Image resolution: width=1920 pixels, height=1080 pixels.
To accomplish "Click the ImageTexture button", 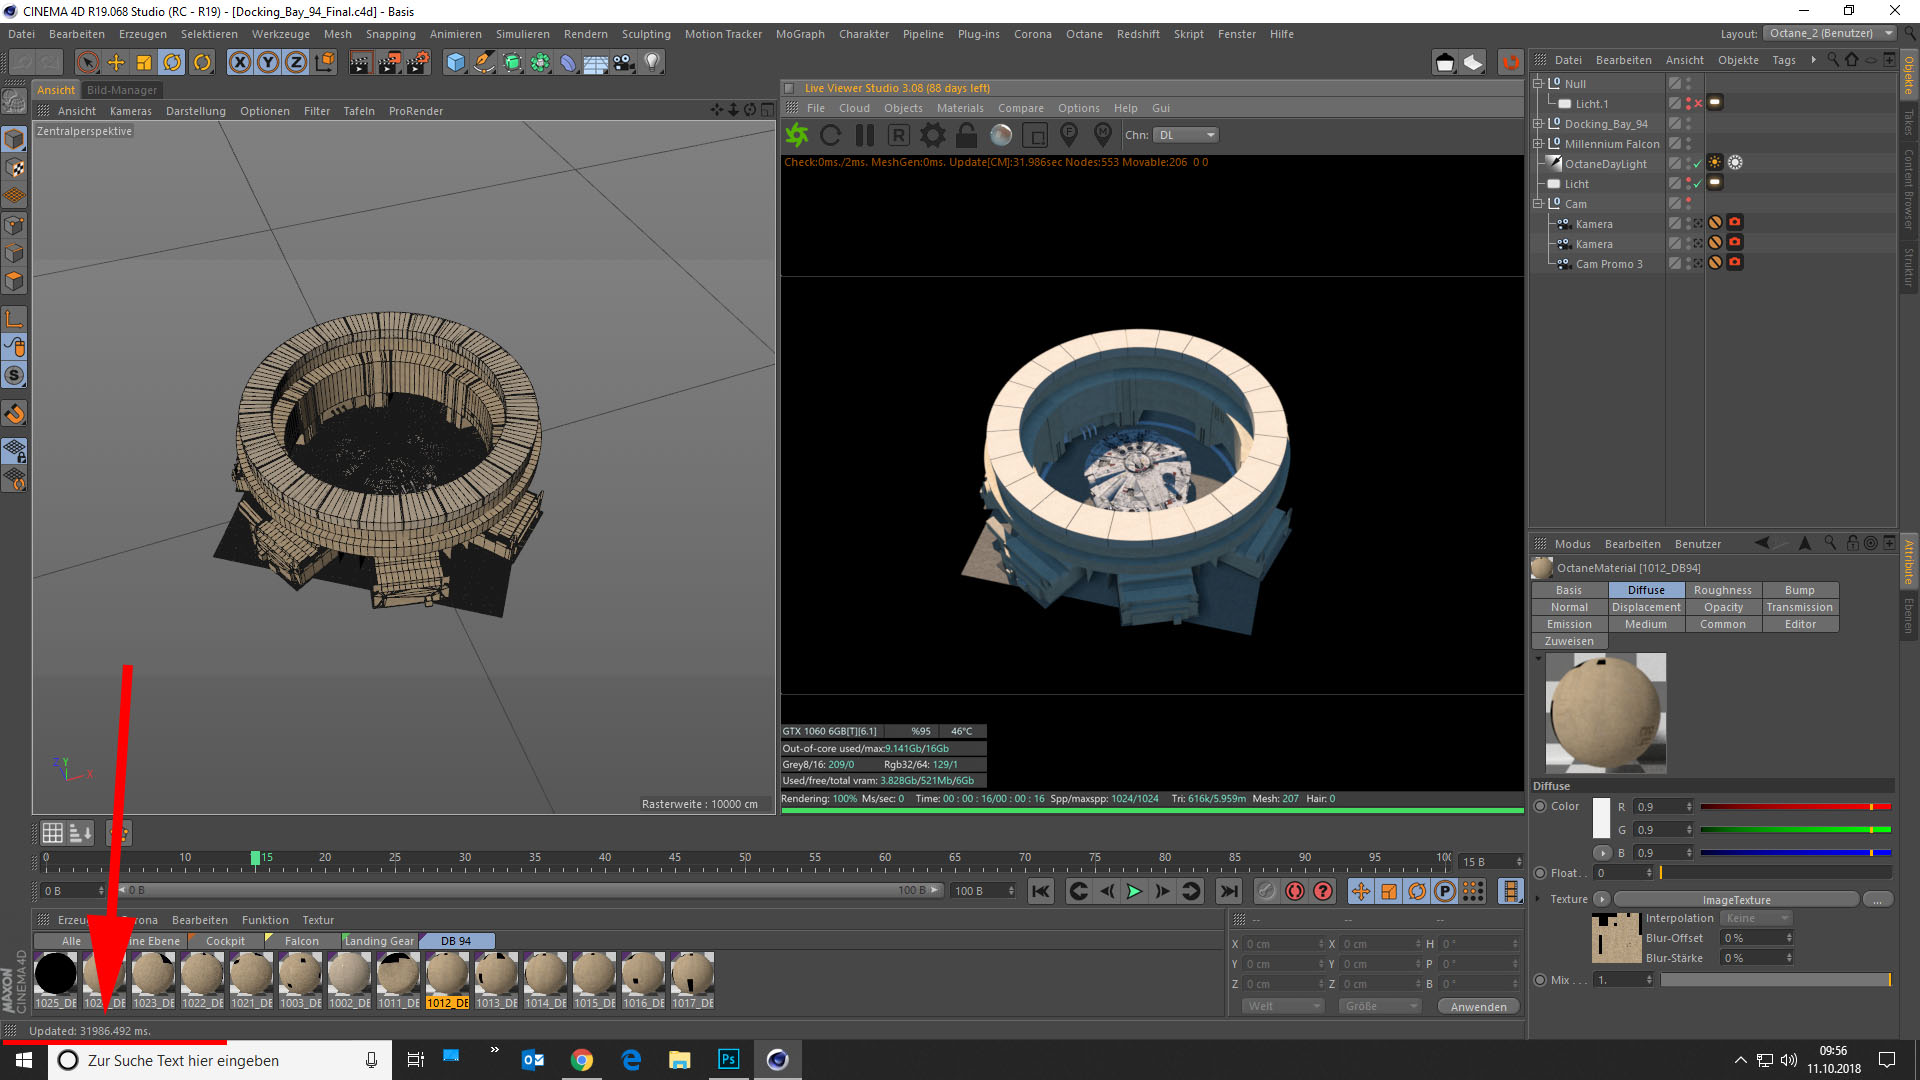I will (x=1736, y=899).
